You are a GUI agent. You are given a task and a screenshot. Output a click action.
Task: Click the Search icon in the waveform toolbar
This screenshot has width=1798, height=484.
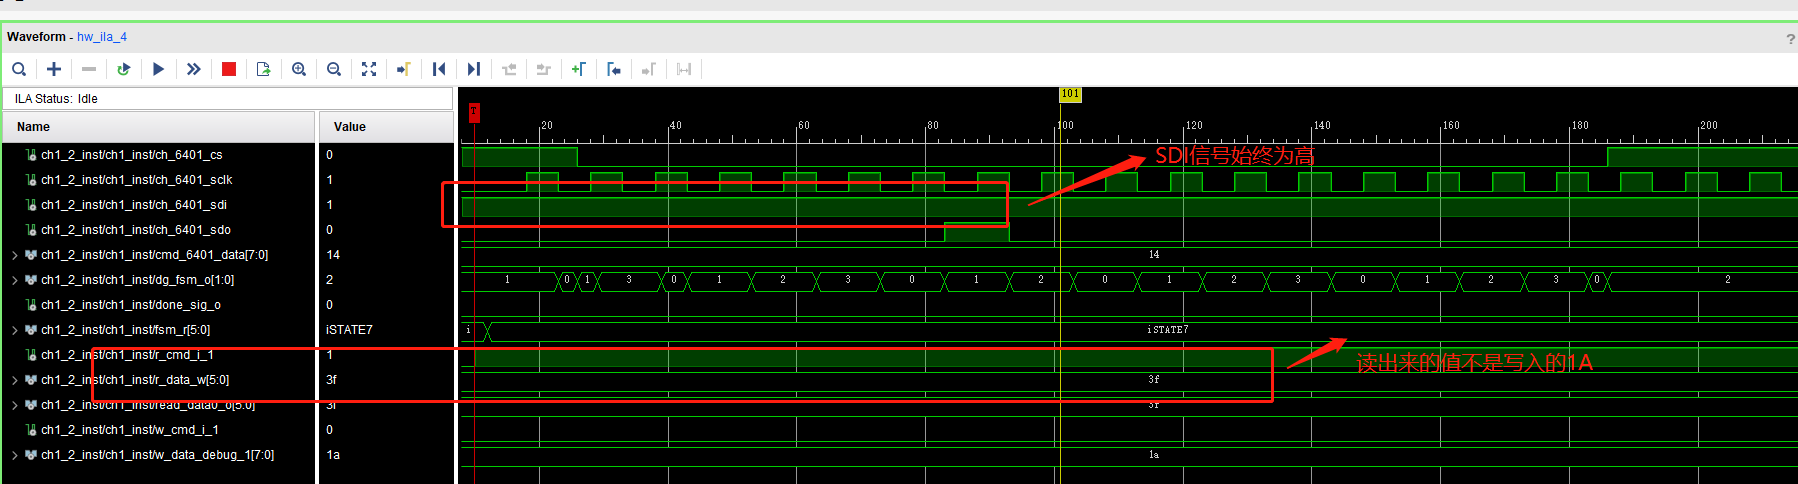(19, 69)
